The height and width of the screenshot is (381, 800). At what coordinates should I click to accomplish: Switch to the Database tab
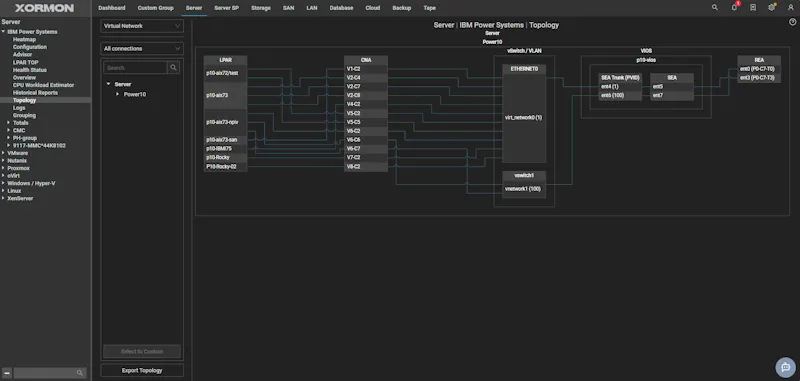(x=341, y=8)
